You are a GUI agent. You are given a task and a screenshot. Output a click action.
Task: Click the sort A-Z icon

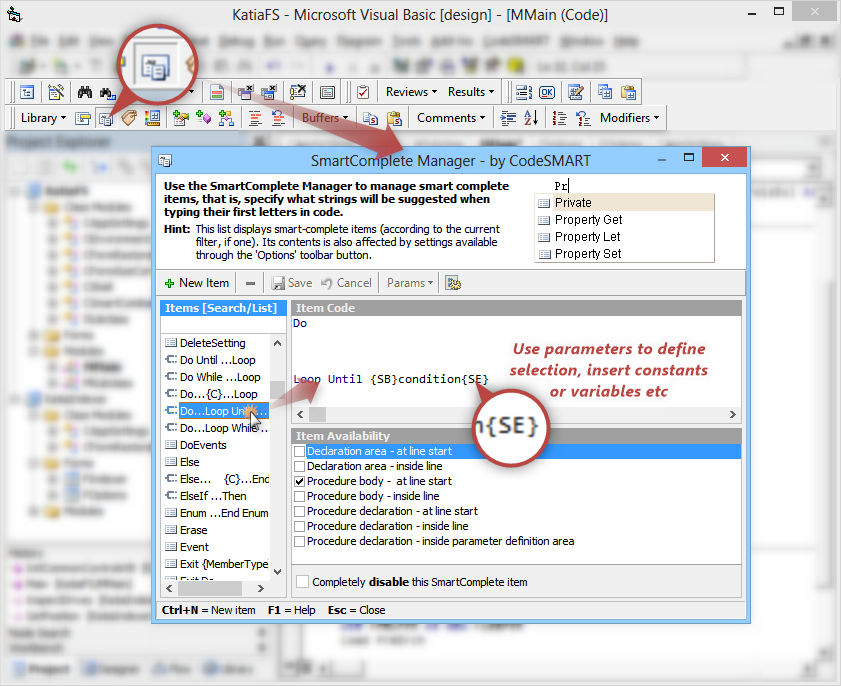[x=531, y=118]
